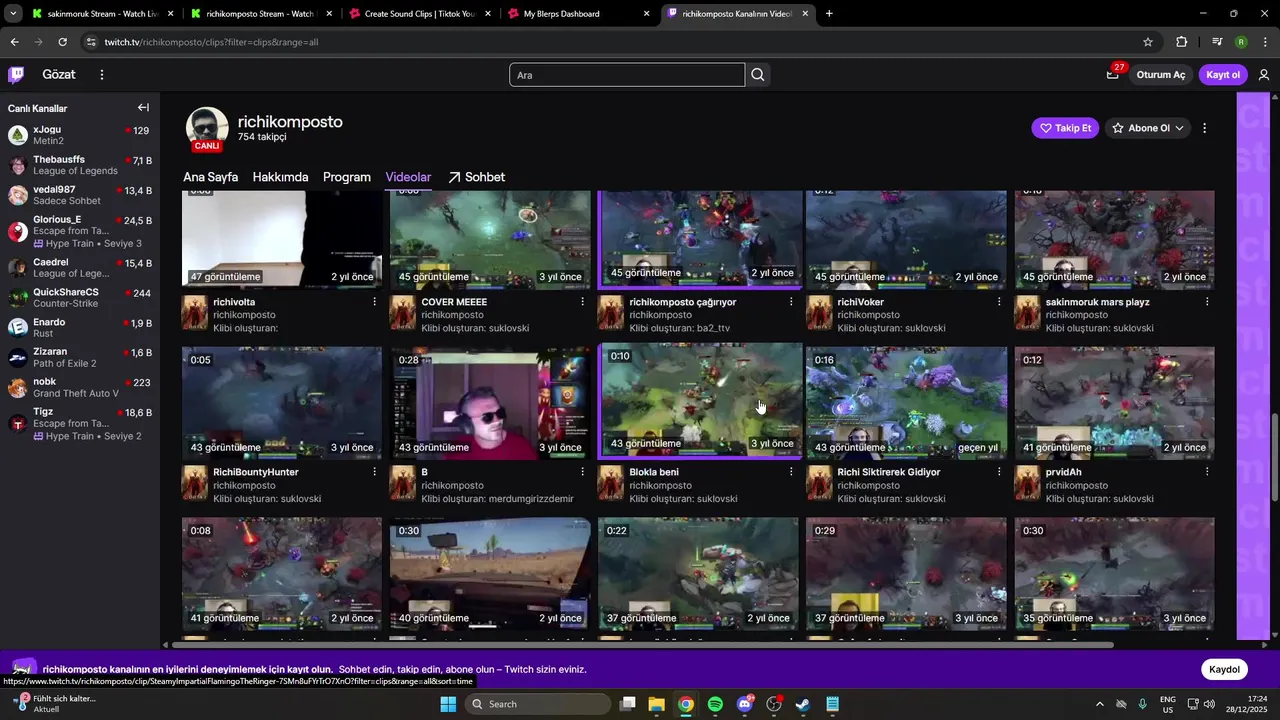Play the RichiBountyHunter clip thumbnail

coord(282,403)
